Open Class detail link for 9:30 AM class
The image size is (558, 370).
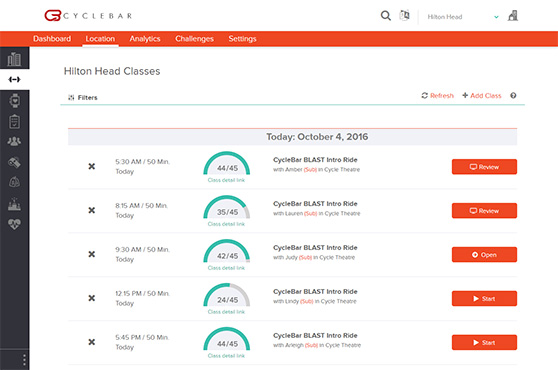(x=226, y=268)
